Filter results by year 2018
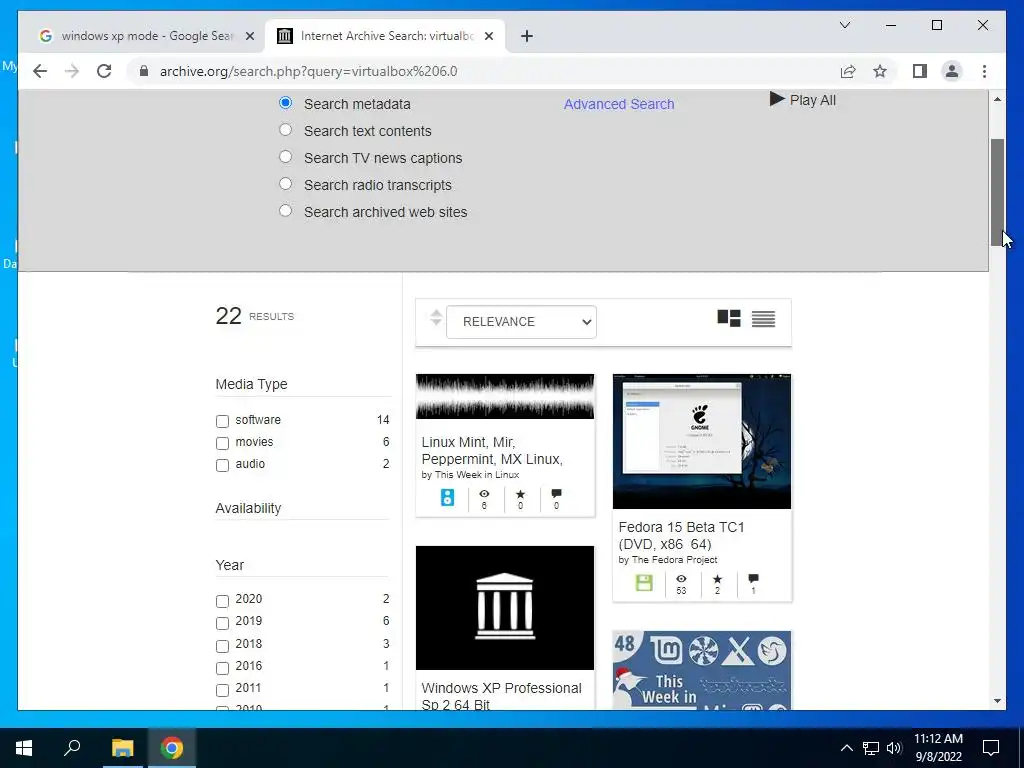Screen dimensions: 1024x768 [223, 646]
